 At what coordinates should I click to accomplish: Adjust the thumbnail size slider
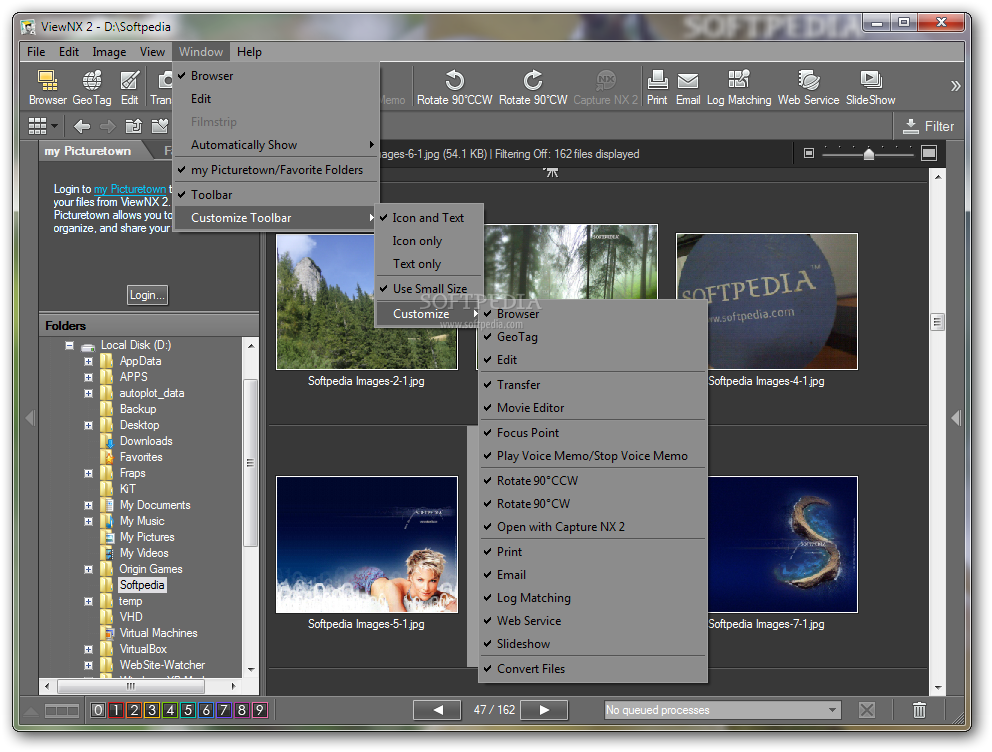point(869,154)
